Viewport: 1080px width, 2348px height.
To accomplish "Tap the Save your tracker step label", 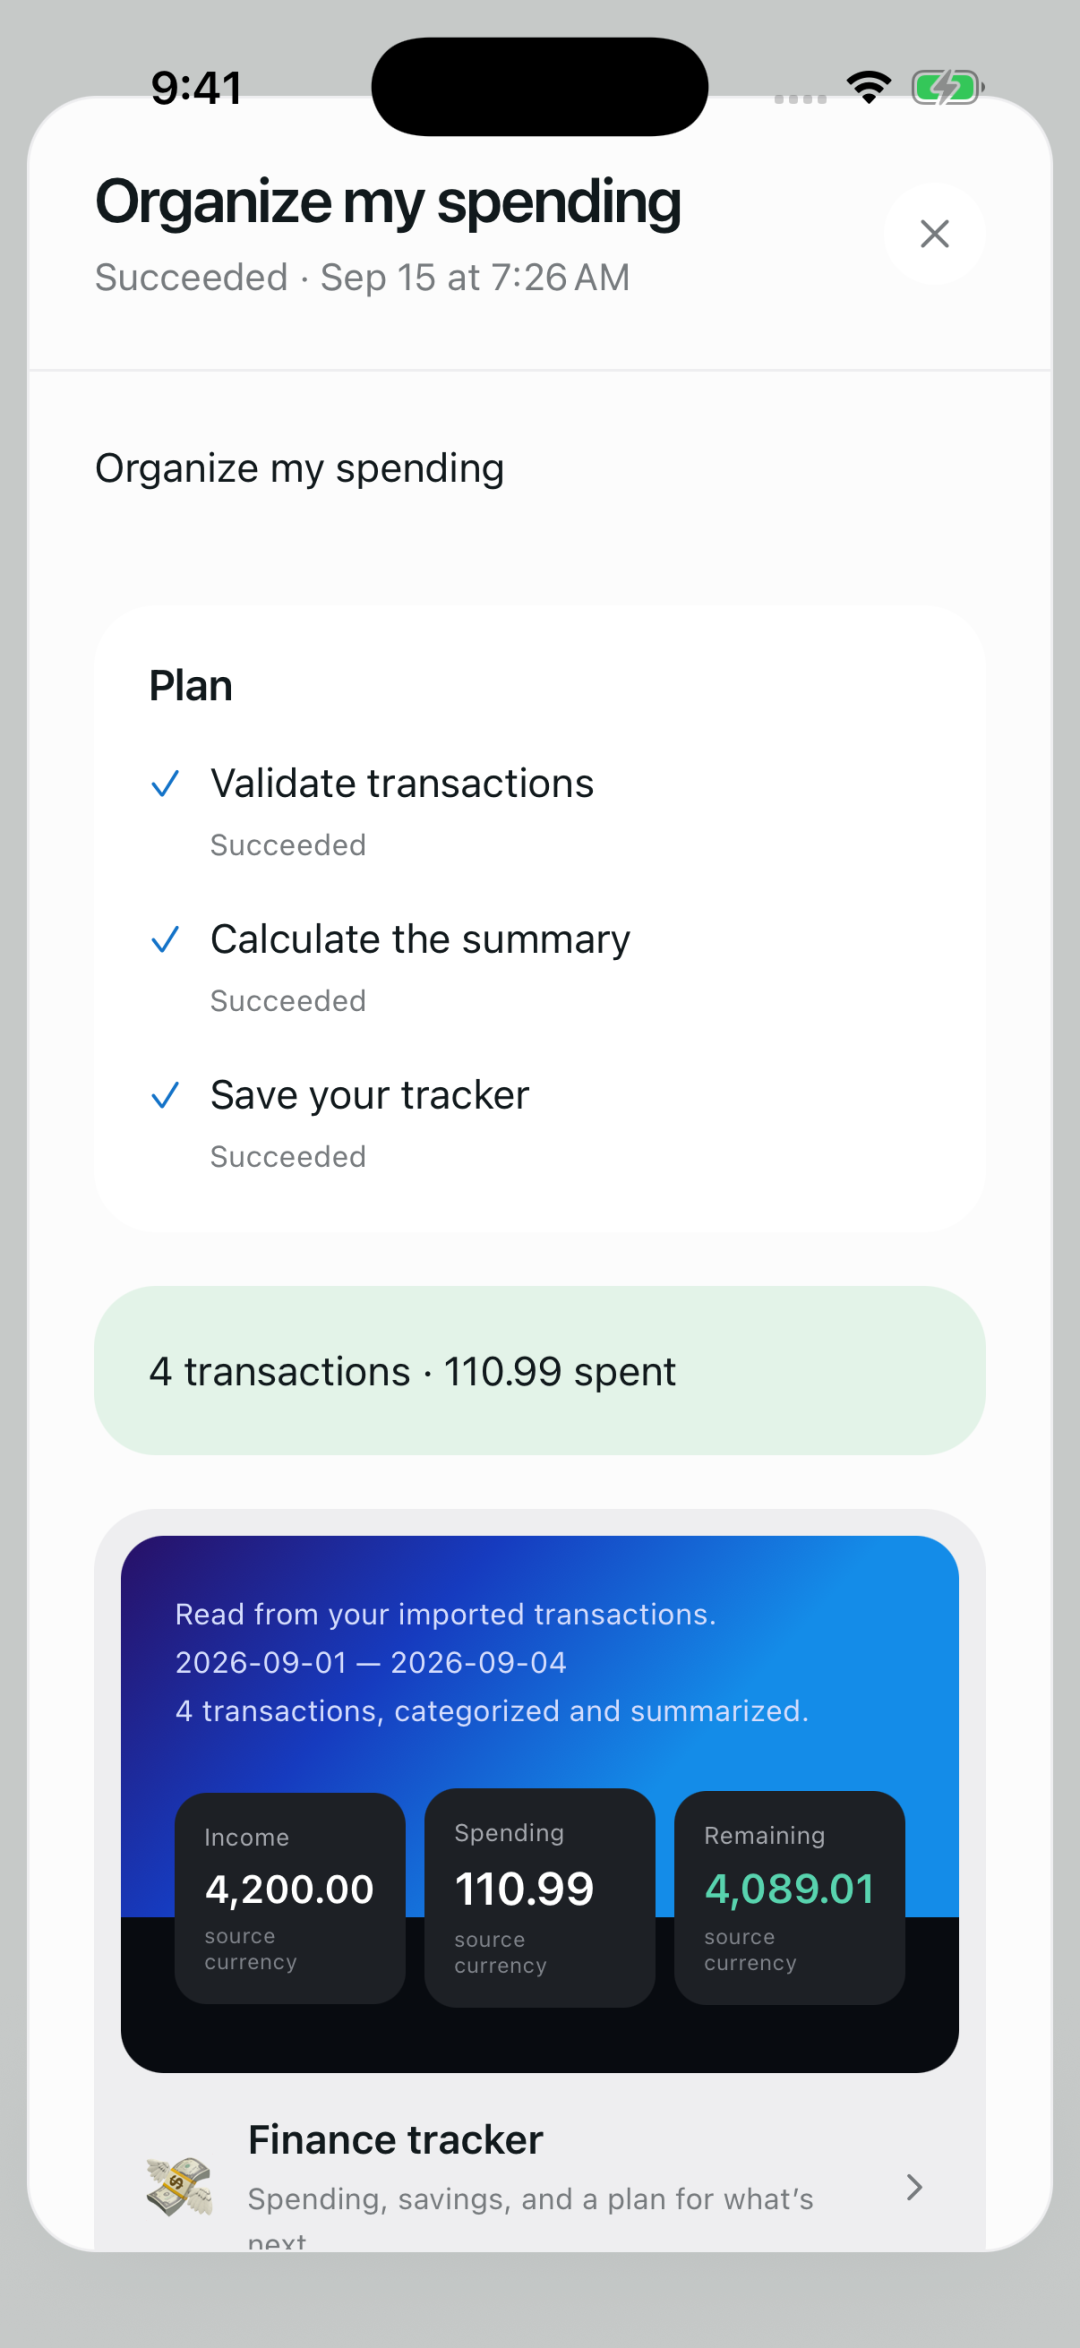I will [x=370, y=1096].
